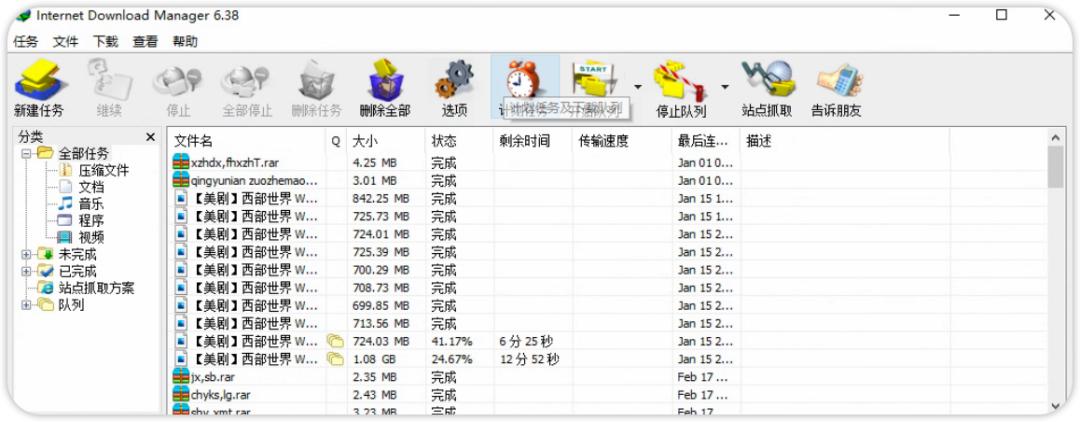The image size is (1080, 422).
Task: Select 已完成 category in tree
Action: click(77, 271)
